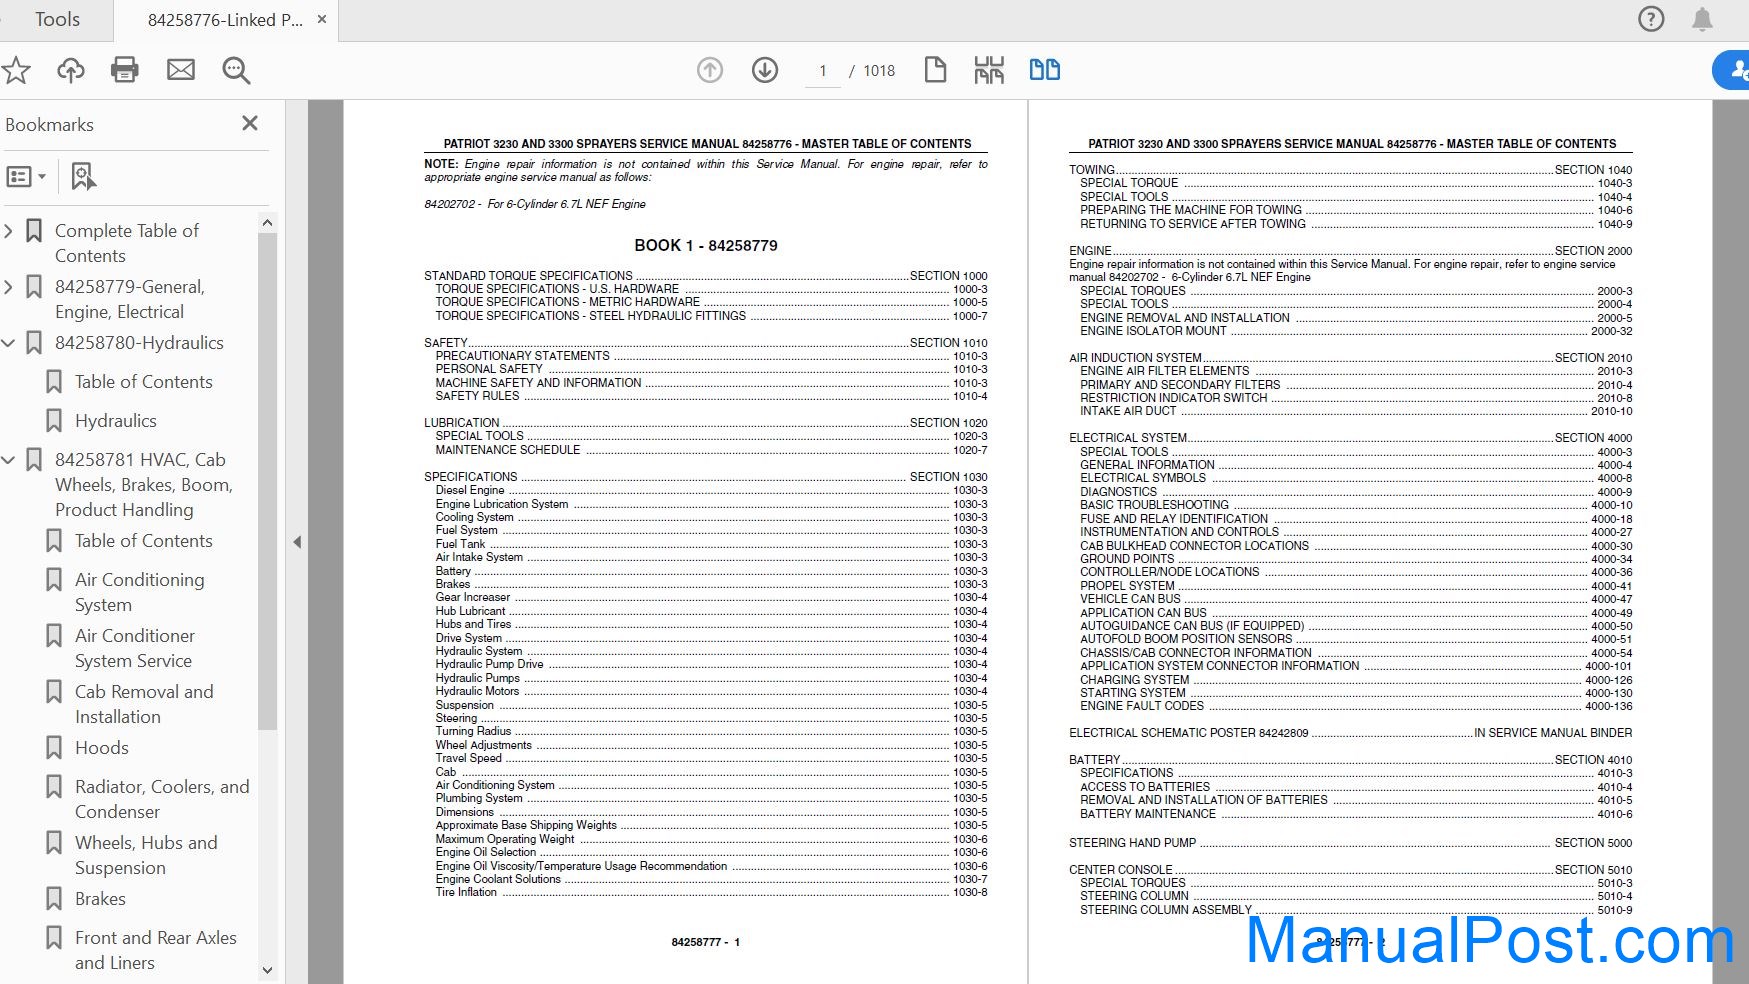Go to Cab Removal and Installation bookmark
The height and width of the screenshot is (984, 1749).
(x=144, y=704)
